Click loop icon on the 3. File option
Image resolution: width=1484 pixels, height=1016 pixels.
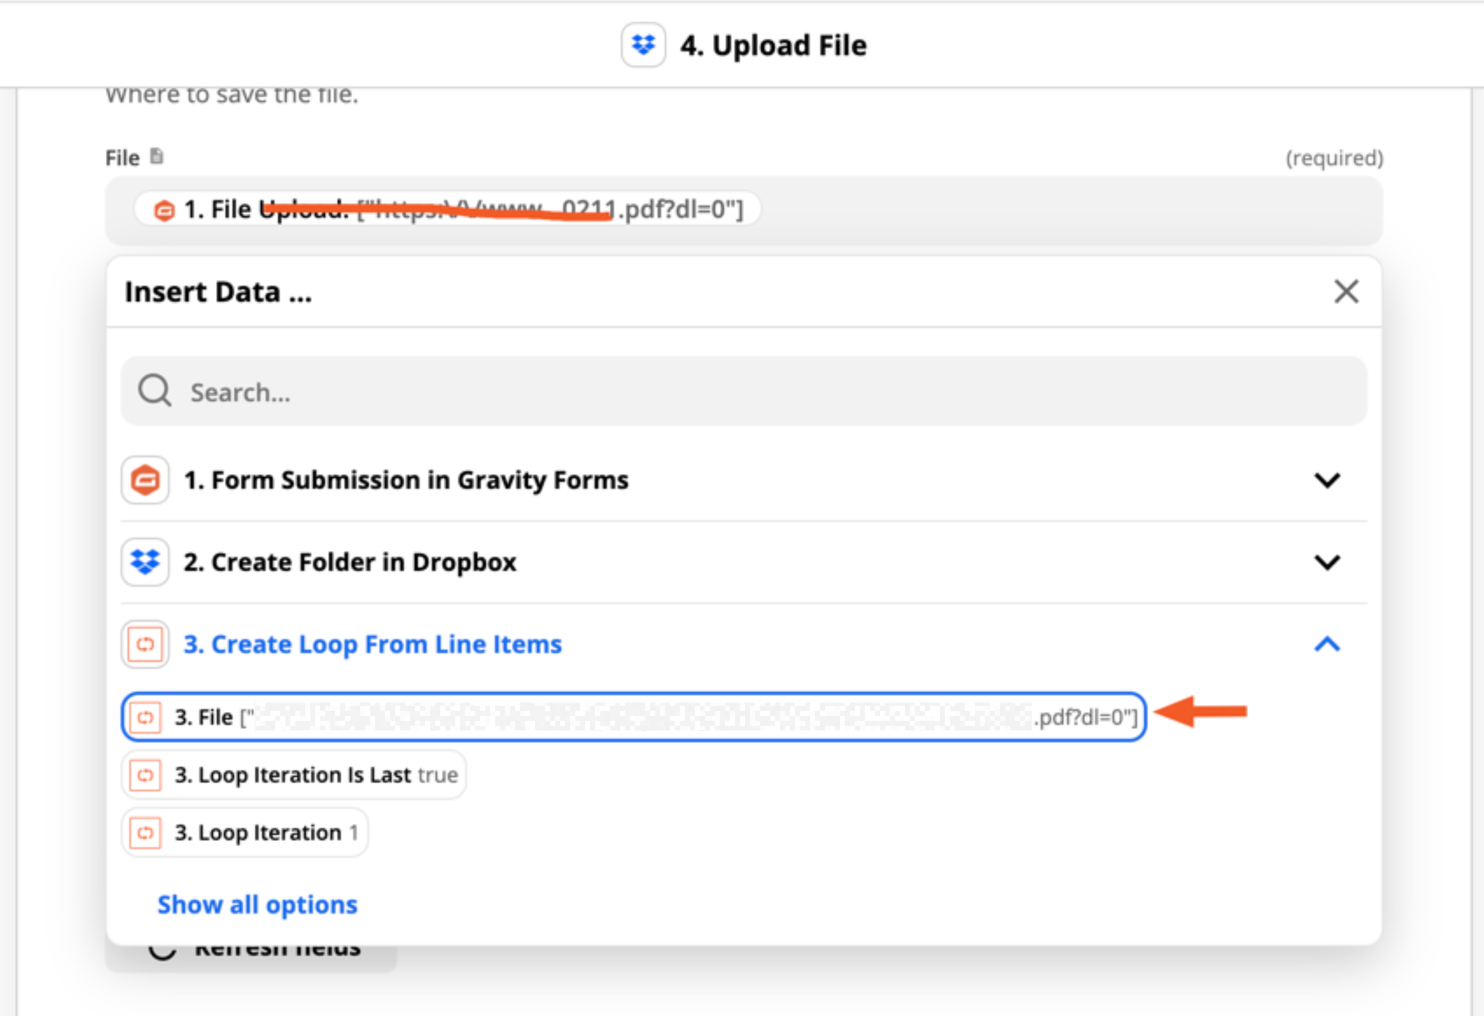pyautogui.click(x=145, y=717)
